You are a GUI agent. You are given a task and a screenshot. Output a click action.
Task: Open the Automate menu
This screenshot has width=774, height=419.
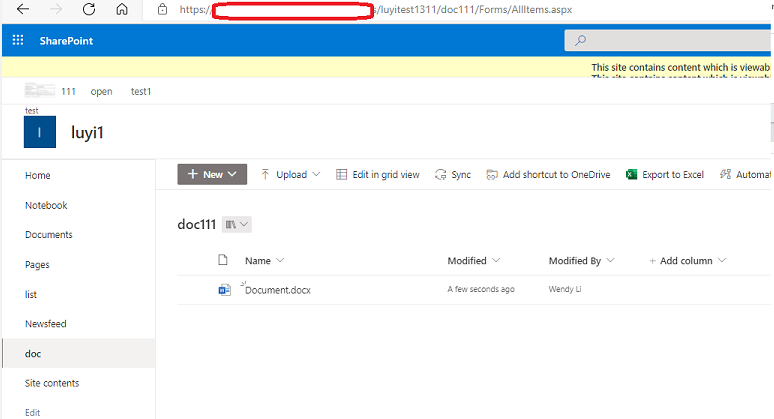[x=745, y=174]
